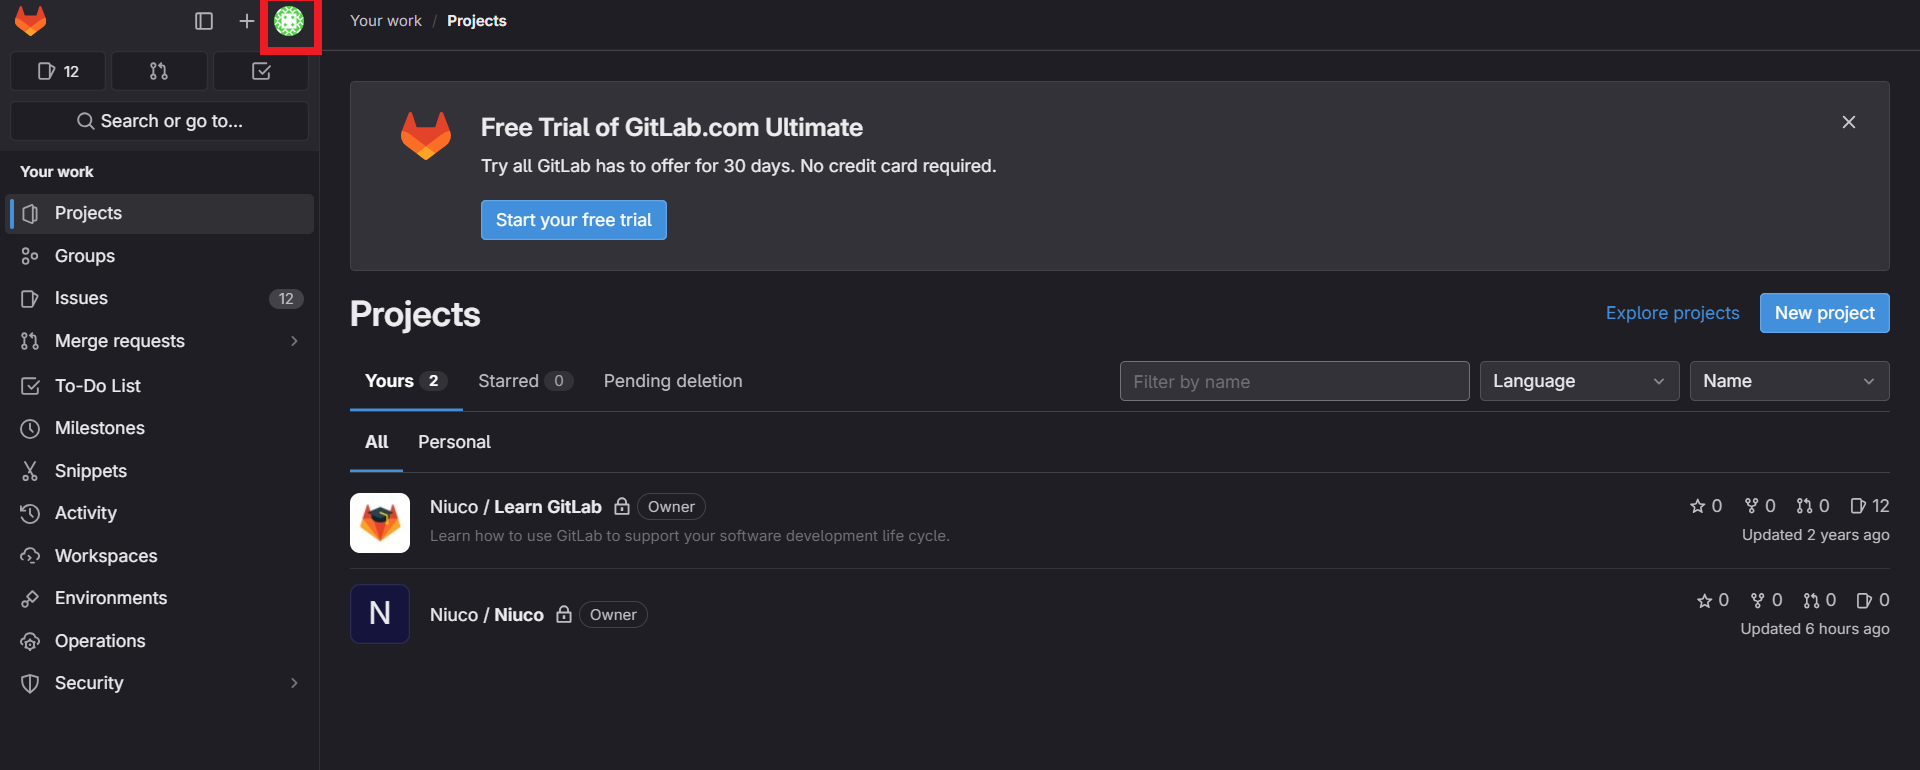
Task: Click Your work breadcrumb link
Action: tap(386, 21)
